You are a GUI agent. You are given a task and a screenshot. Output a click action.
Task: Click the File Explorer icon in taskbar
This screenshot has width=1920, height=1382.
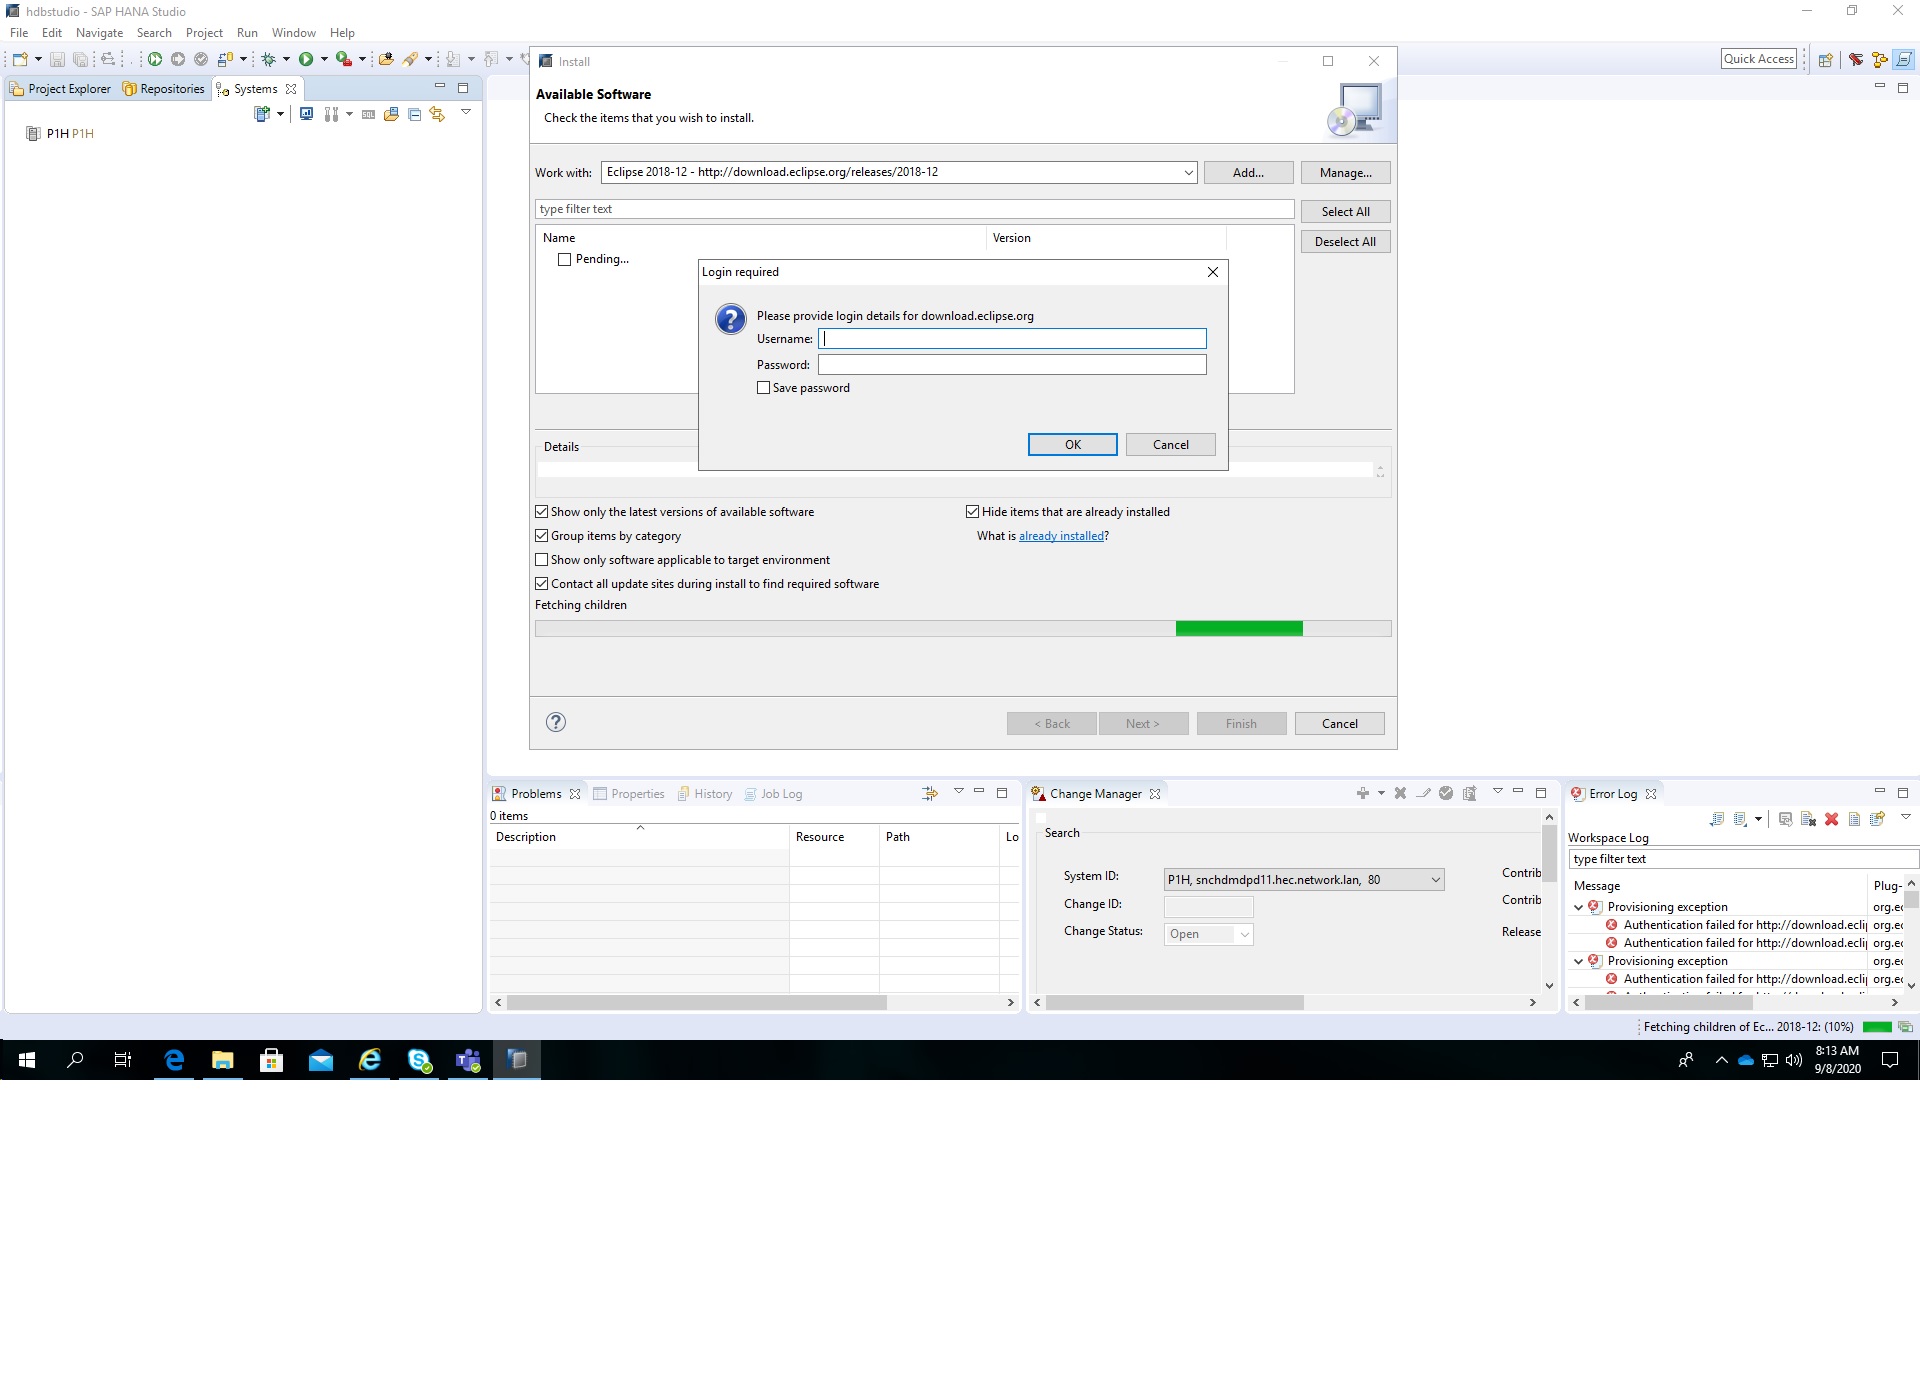[222, 1060]
